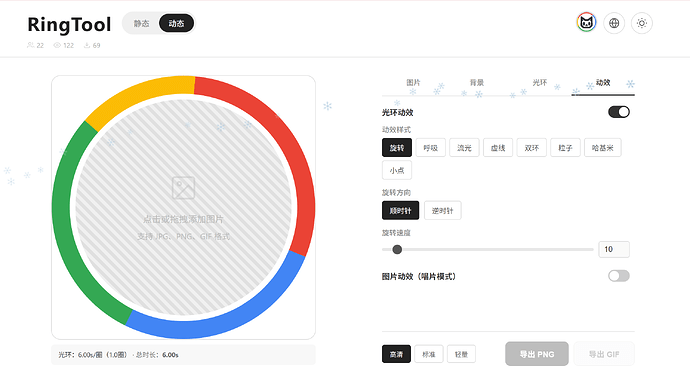
Task: Click the eye views icon showing 122
Action: coord(57,45)
